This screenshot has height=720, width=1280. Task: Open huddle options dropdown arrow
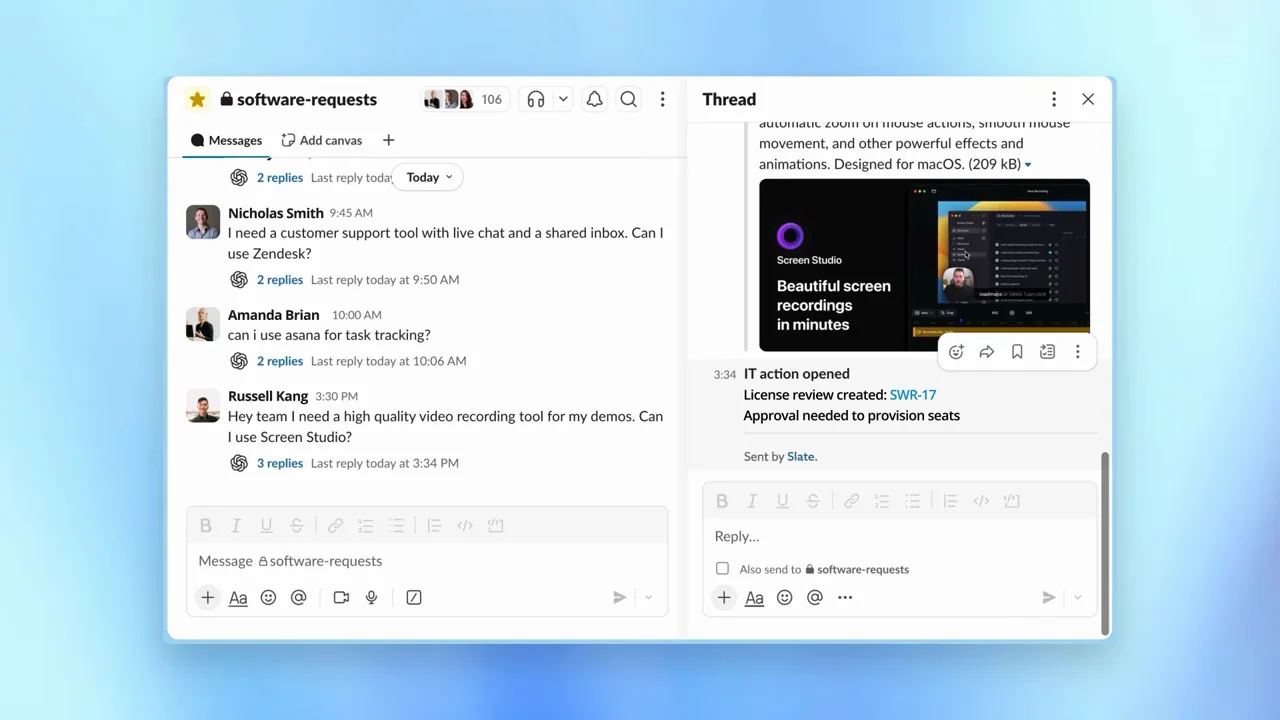(563, 99)
